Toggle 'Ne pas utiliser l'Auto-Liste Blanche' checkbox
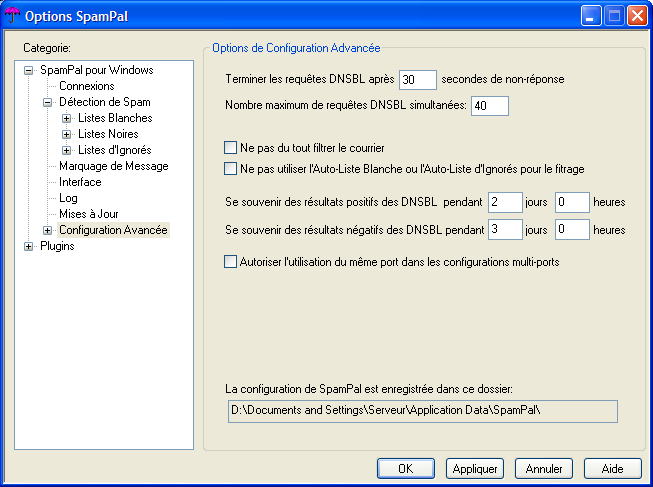 click(230, 169)
